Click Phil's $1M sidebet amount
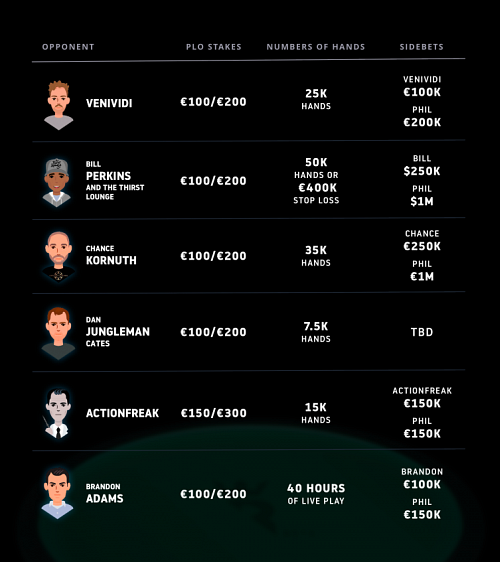The image size is (500, 562). 422,201
